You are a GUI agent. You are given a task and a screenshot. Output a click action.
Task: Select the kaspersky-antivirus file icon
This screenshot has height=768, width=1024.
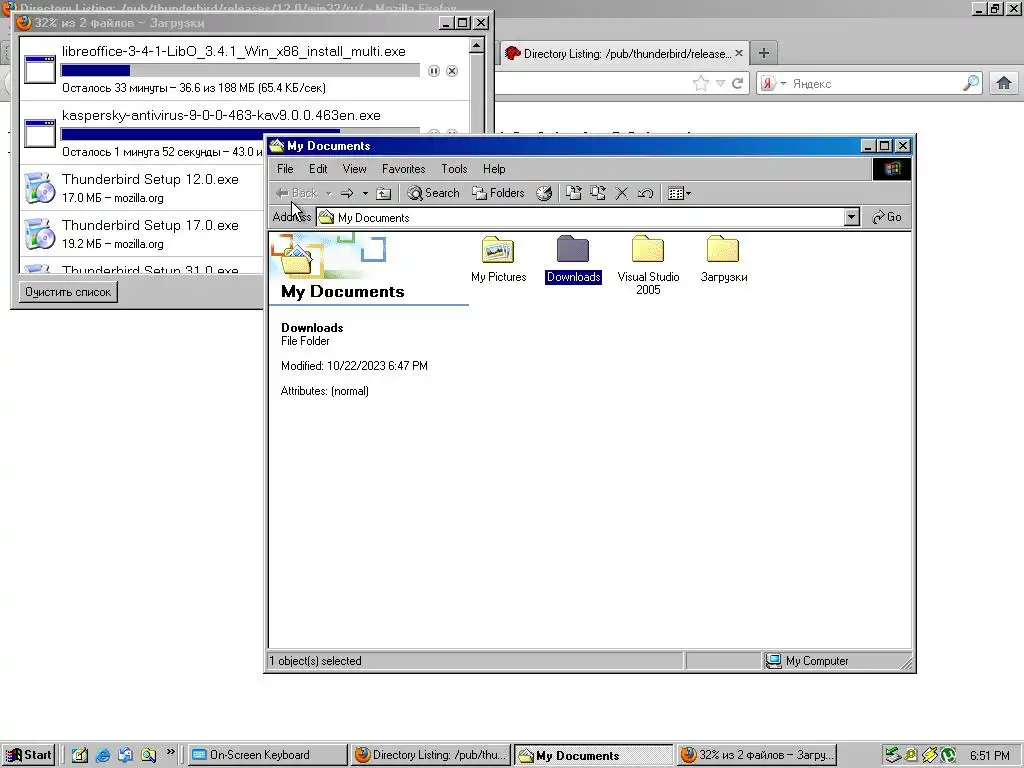40,133
